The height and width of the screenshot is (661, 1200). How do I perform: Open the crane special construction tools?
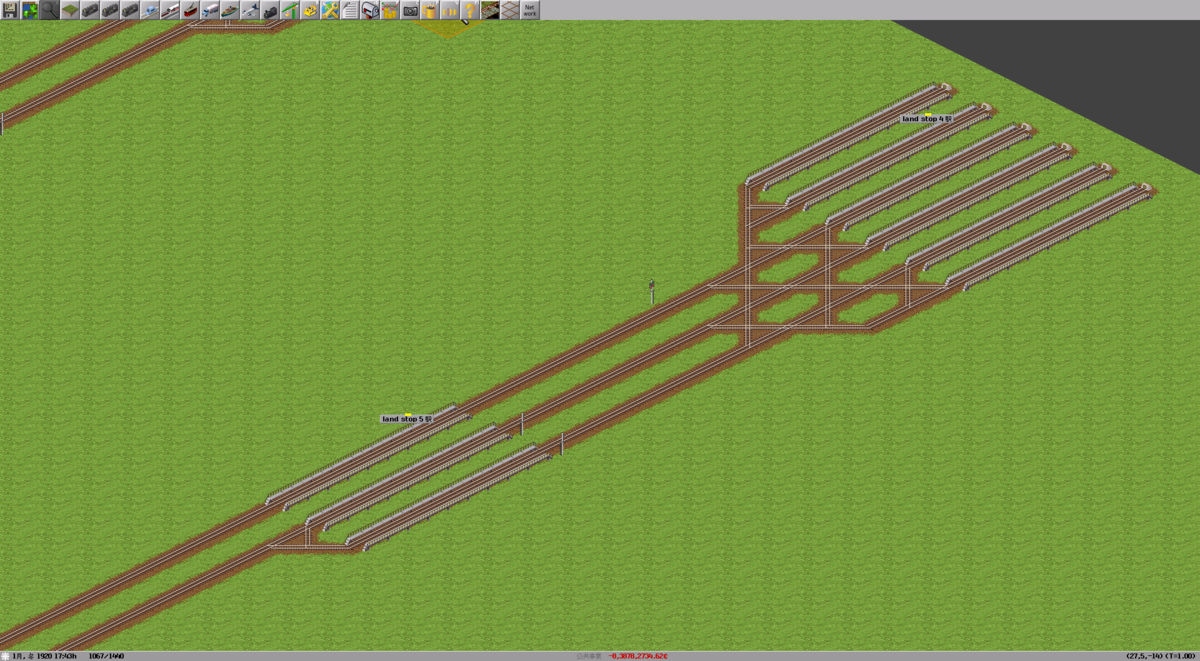point(290,10)
